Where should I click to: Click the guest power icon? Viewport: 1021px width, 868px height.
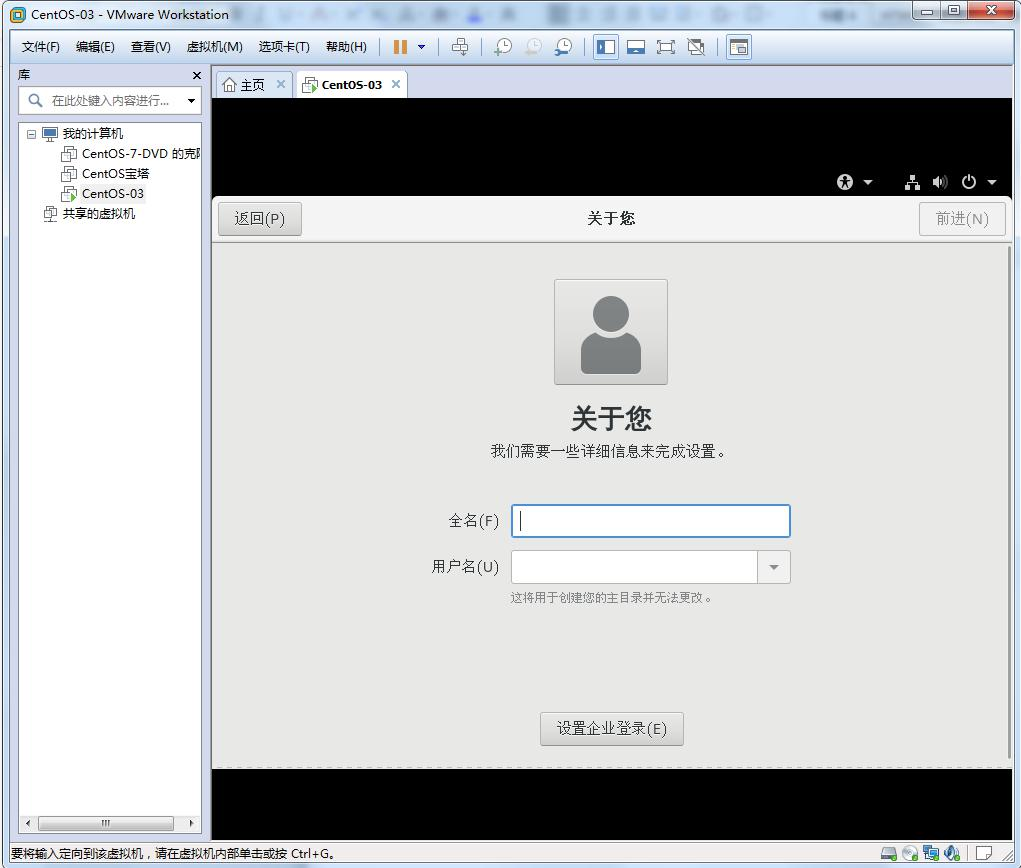pyautogui.click(x=968, y=182)
